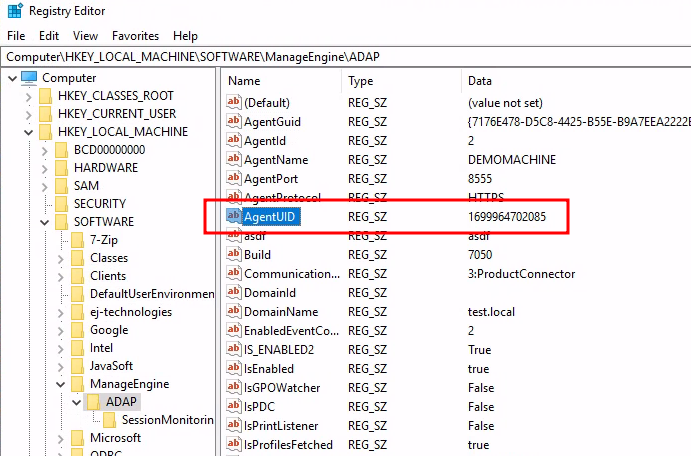Expand the HARDWARE key
This screenshot has height=456, width=691.
[x=45, y=168]
